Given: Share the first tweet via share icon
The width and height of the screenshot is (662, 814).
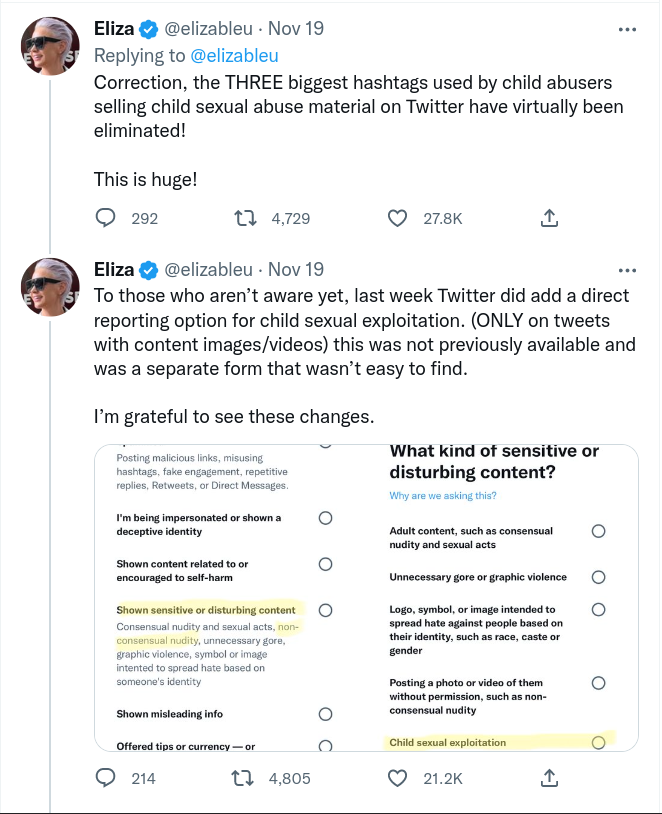Looking at the screenshot, I should [x=548, y=217].
